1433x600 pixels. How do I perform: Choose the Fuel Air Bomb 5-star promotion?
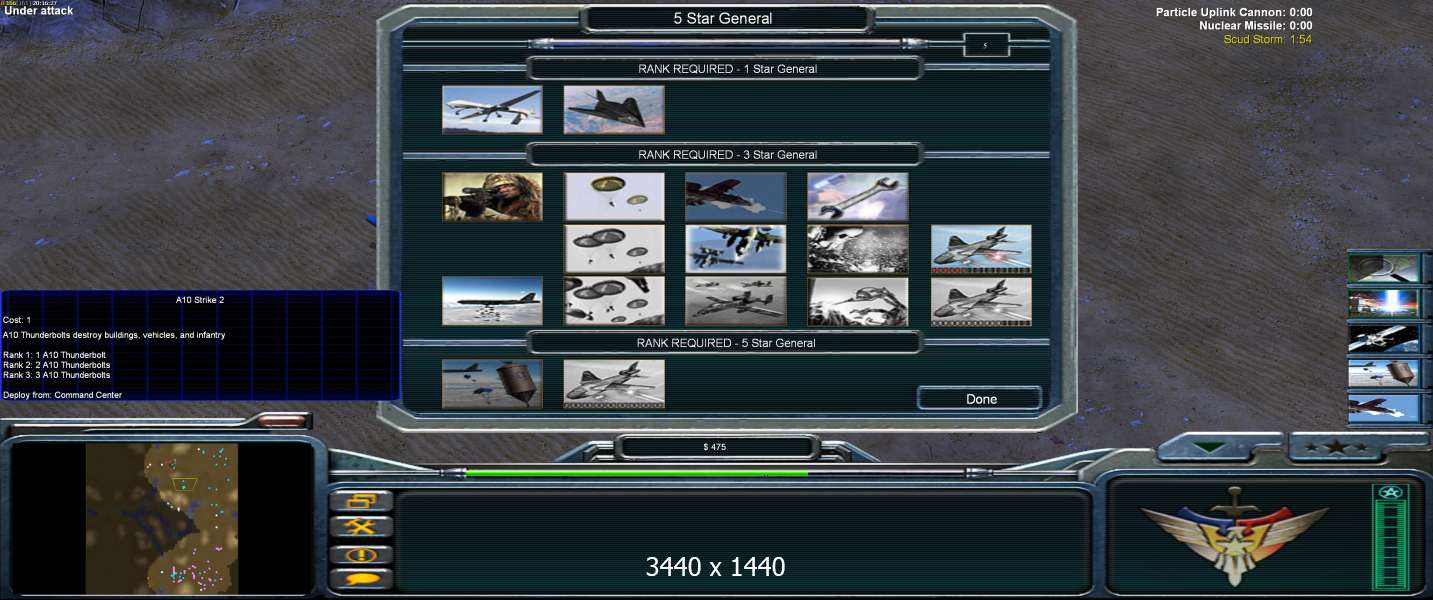pyautogui.click(x=492, y=384)
